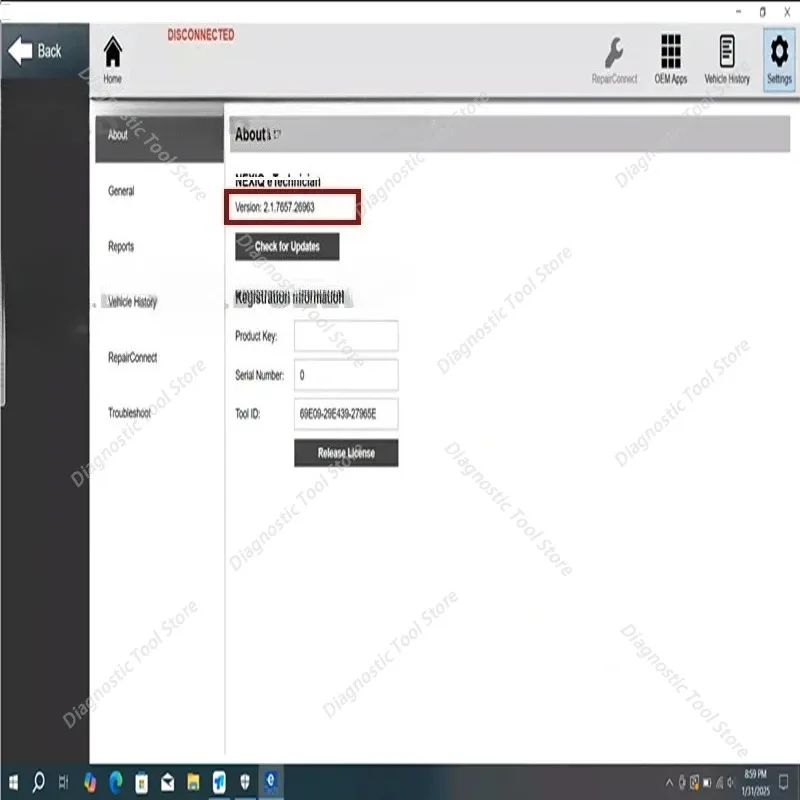Focus the Product Key field
Image resolution: width=800 pixels, height=800 pixels.
tap(346, 336)
